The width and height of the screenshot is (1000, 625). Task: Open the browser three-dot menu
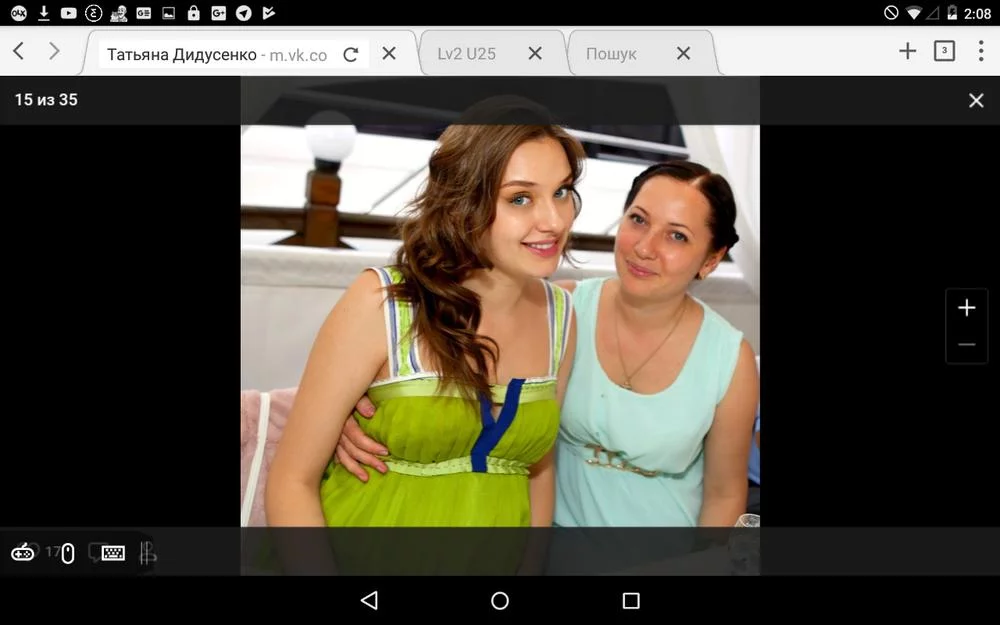pos(981,52)
